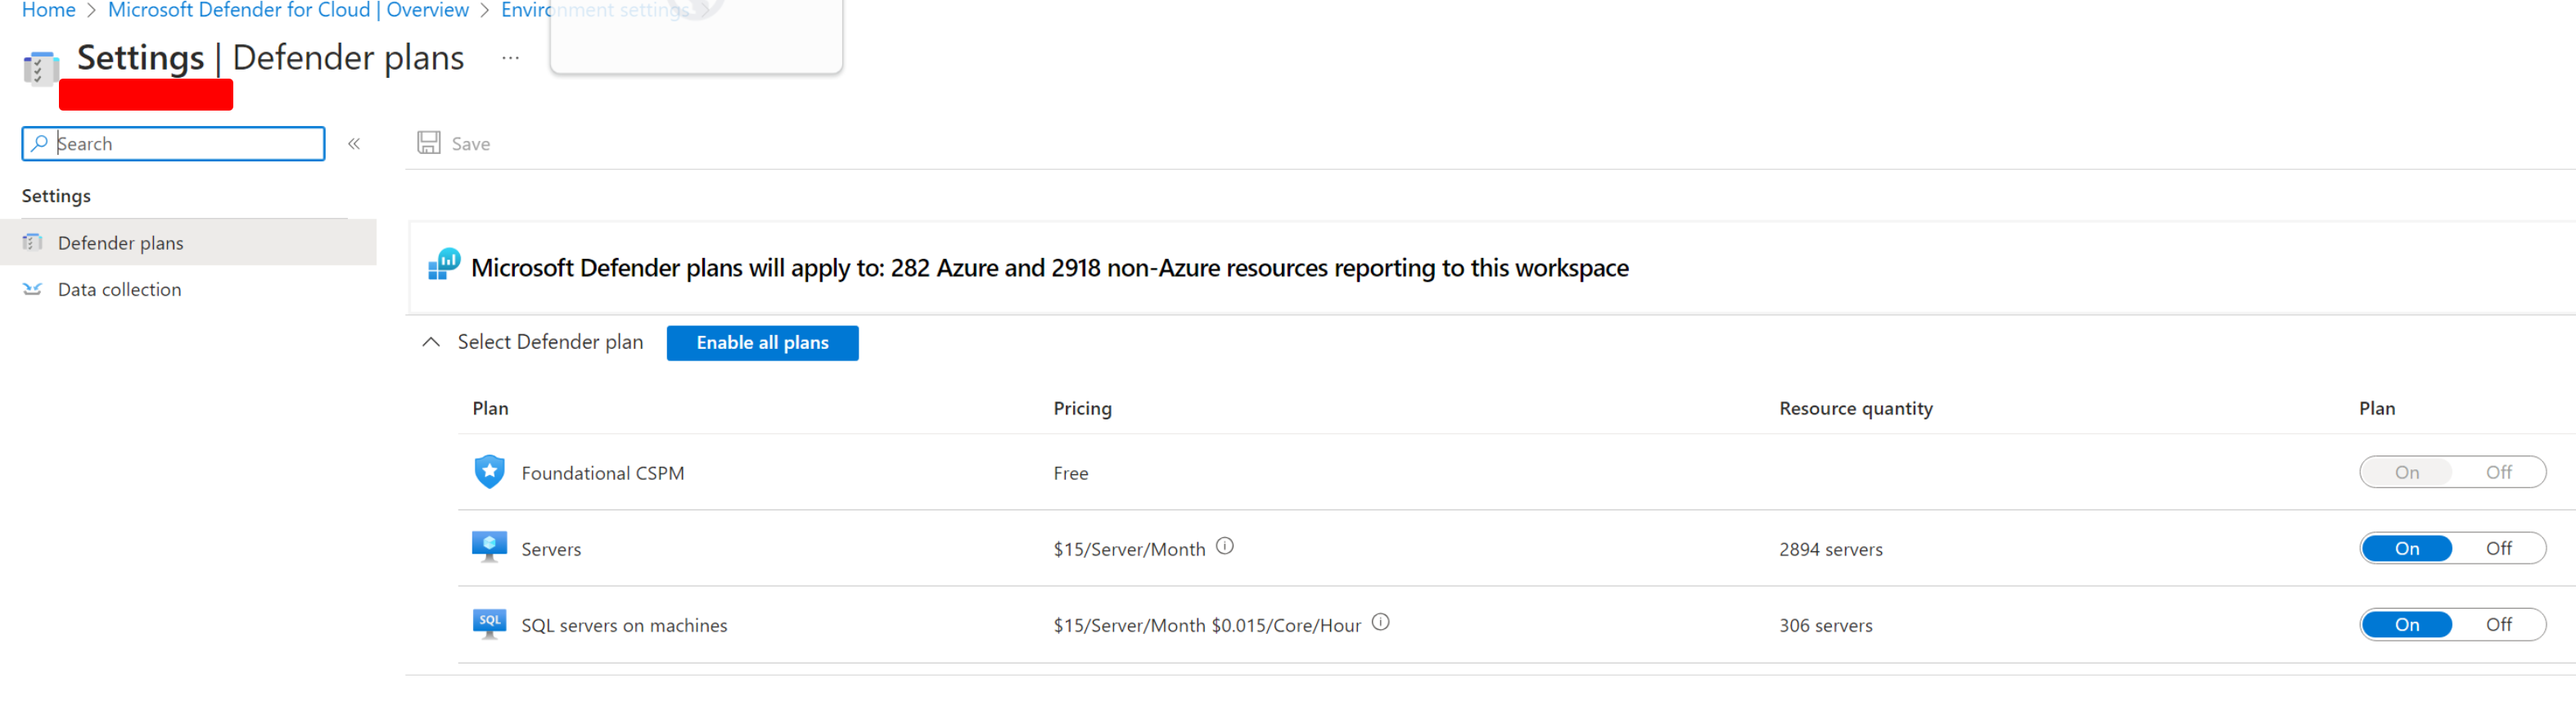Viewport: 2576px width, 720px height.
Task: Click the Save floppy disk icon
Action: (x=429, y=143)
